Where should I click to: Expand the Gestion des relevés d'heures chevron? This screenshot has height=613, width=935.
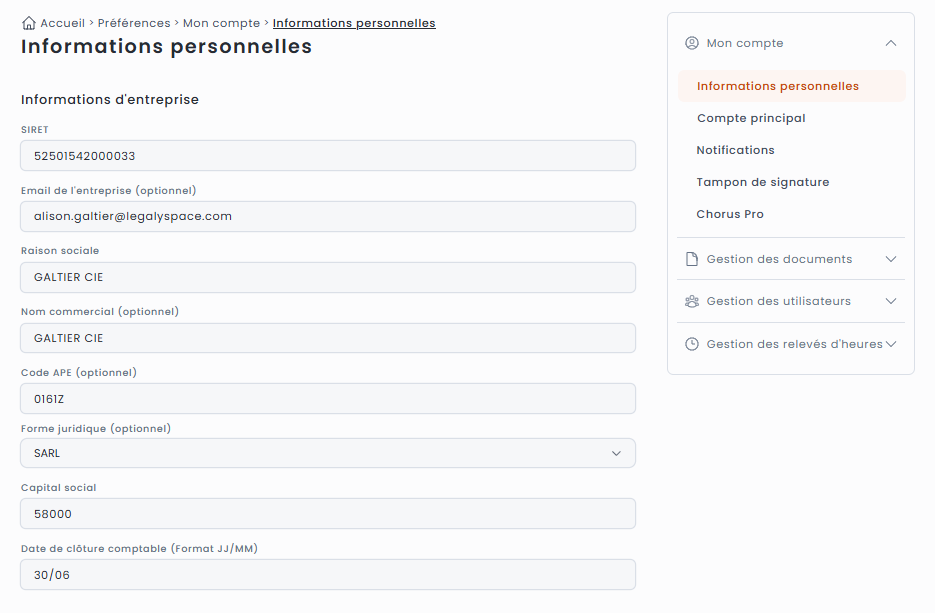(891, 344)
